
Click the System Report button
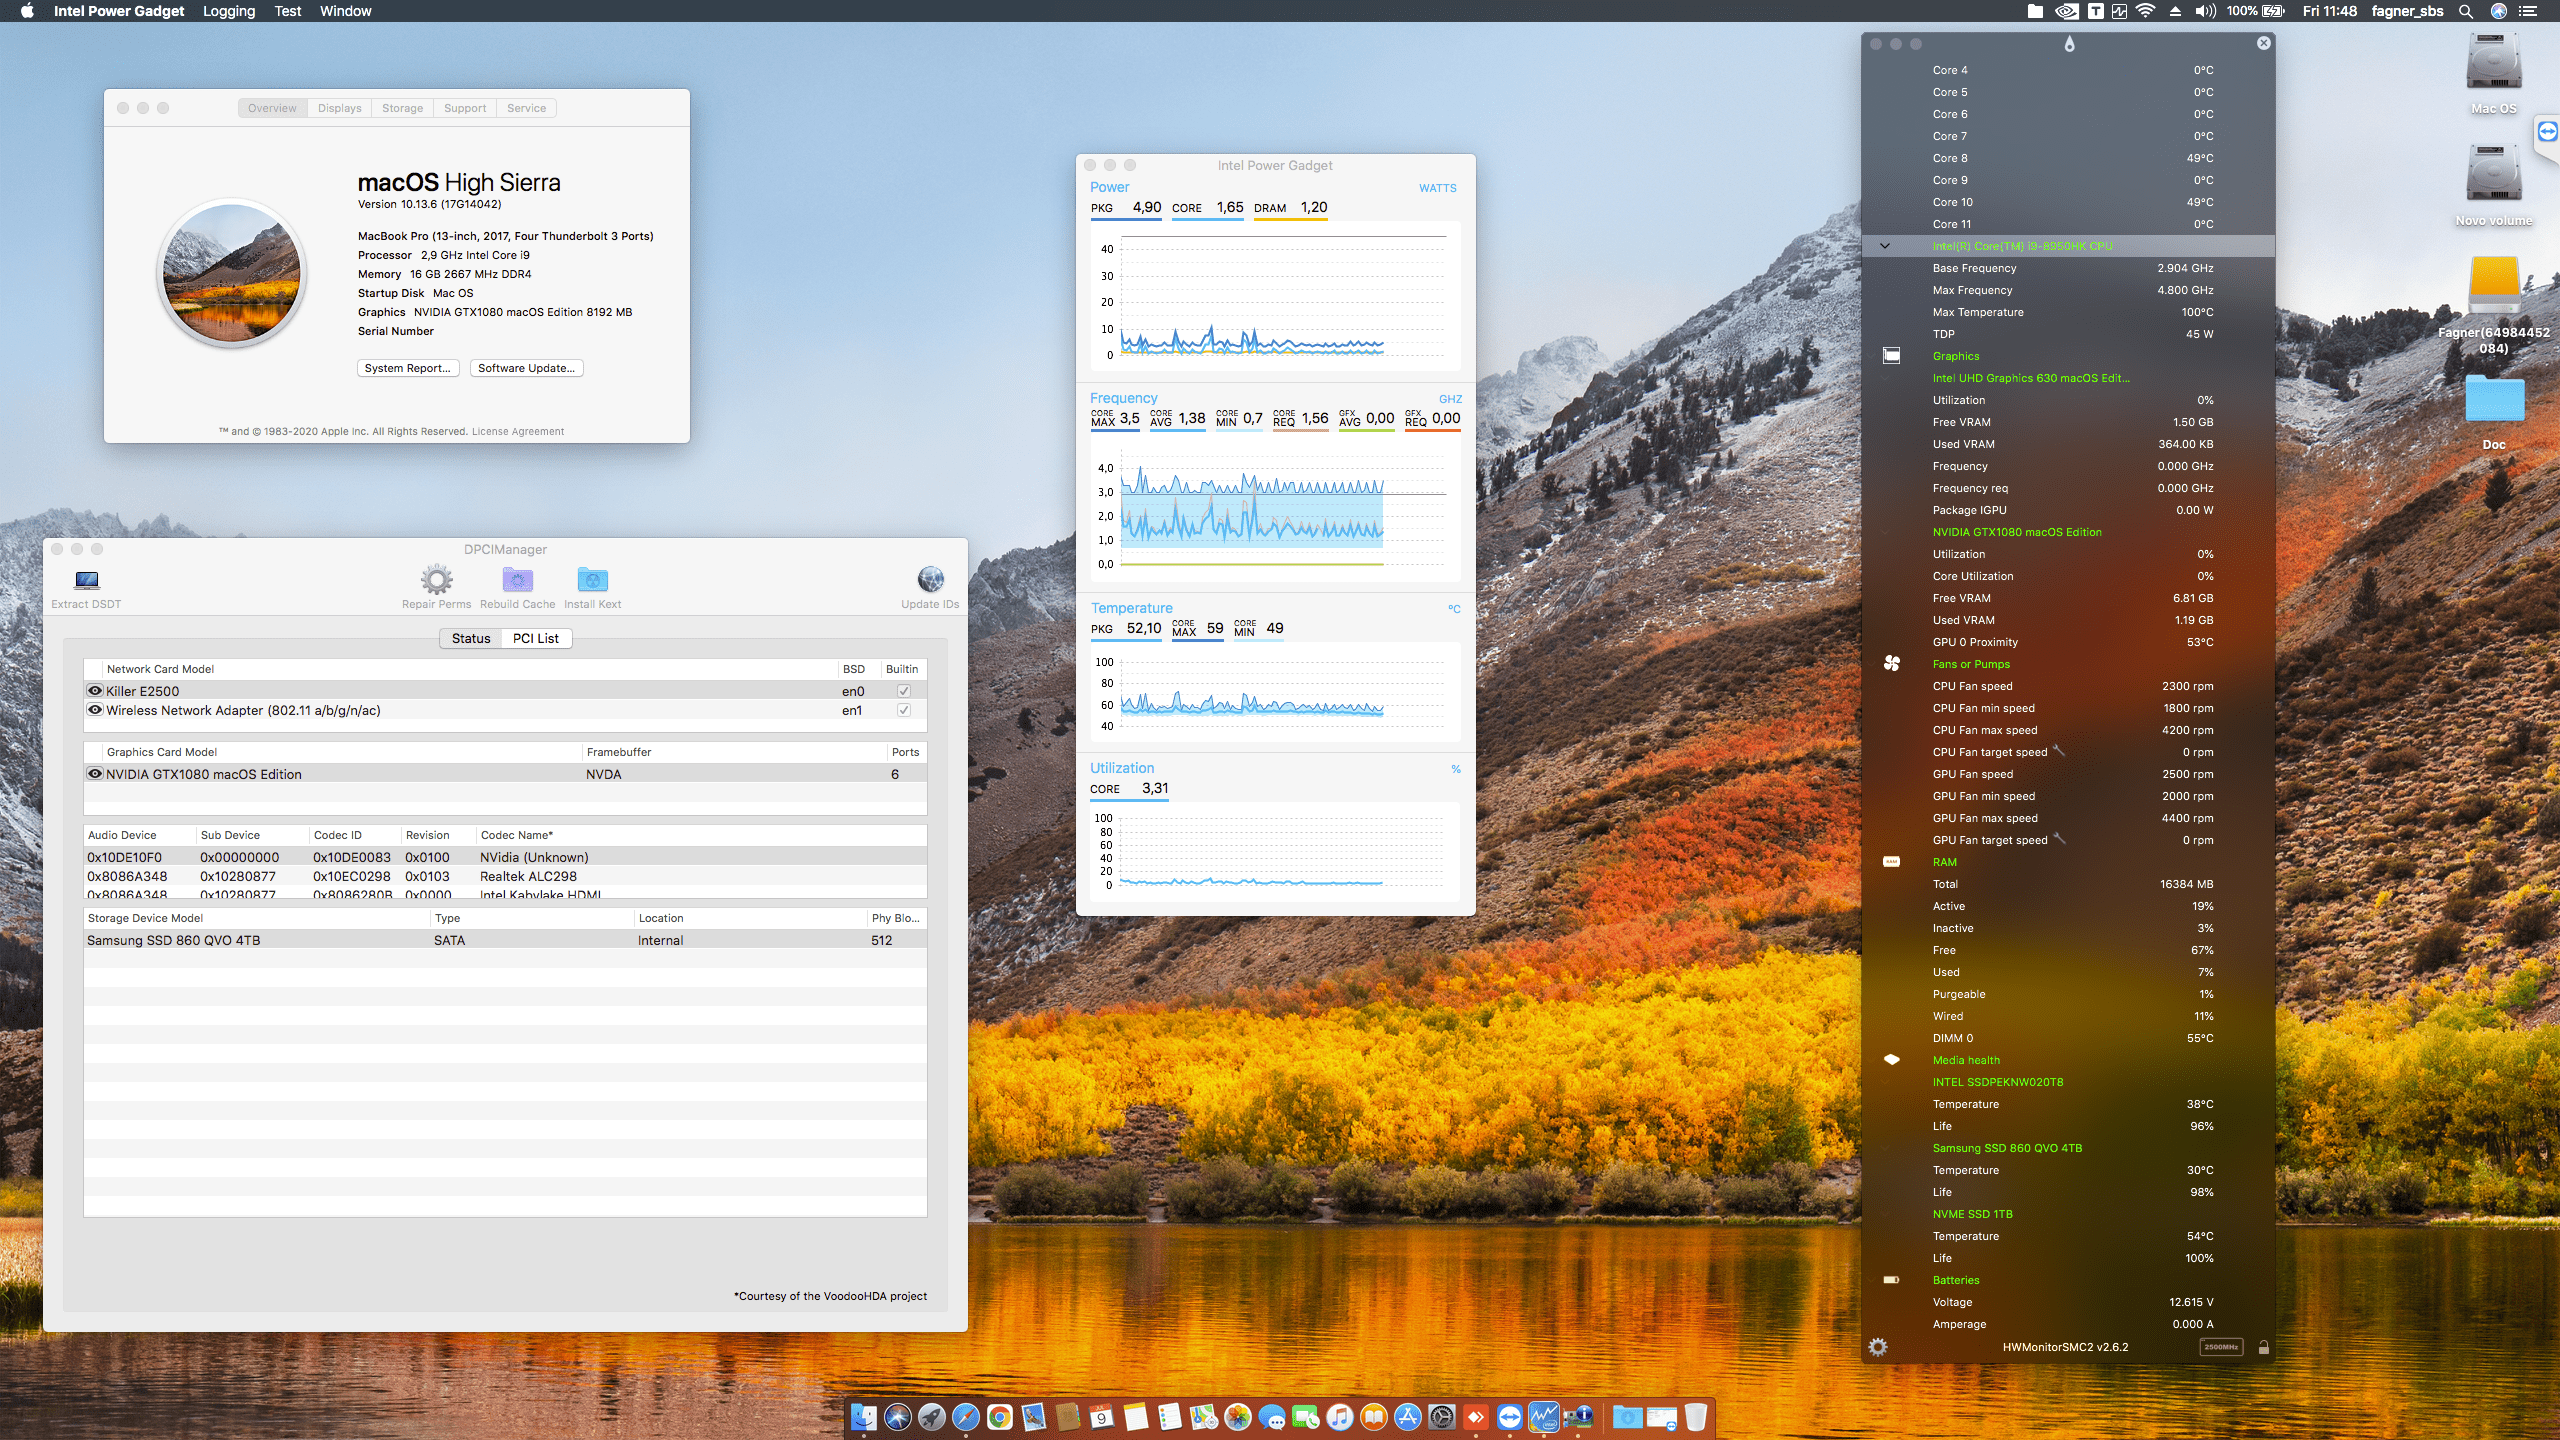[408, 368]
